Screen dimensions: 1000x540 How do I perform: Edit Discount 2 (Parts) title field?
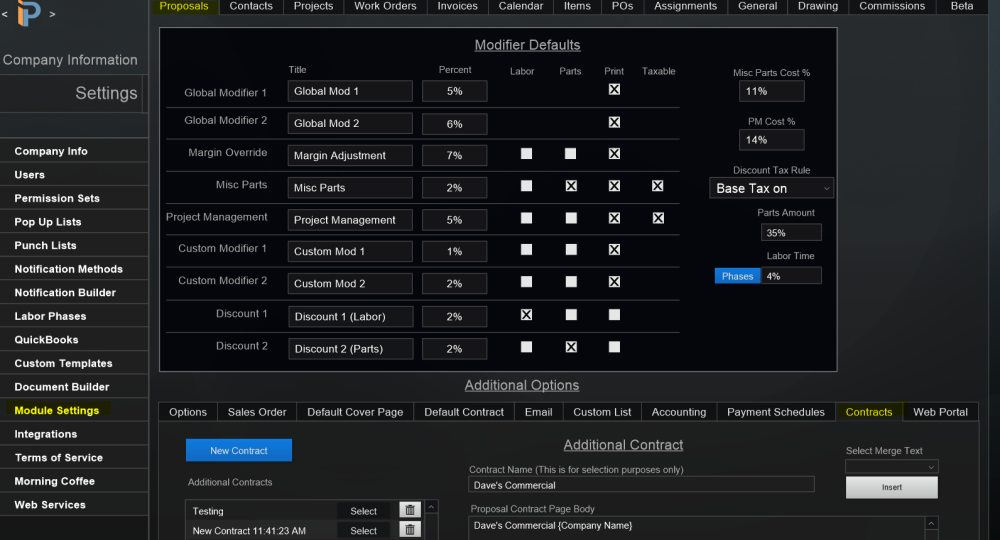click(x=349, y=349)
